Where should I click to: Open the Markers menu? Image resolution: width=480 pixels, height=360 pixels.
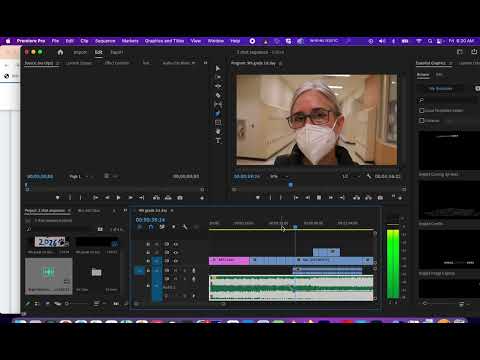click(x=130, y=41)
